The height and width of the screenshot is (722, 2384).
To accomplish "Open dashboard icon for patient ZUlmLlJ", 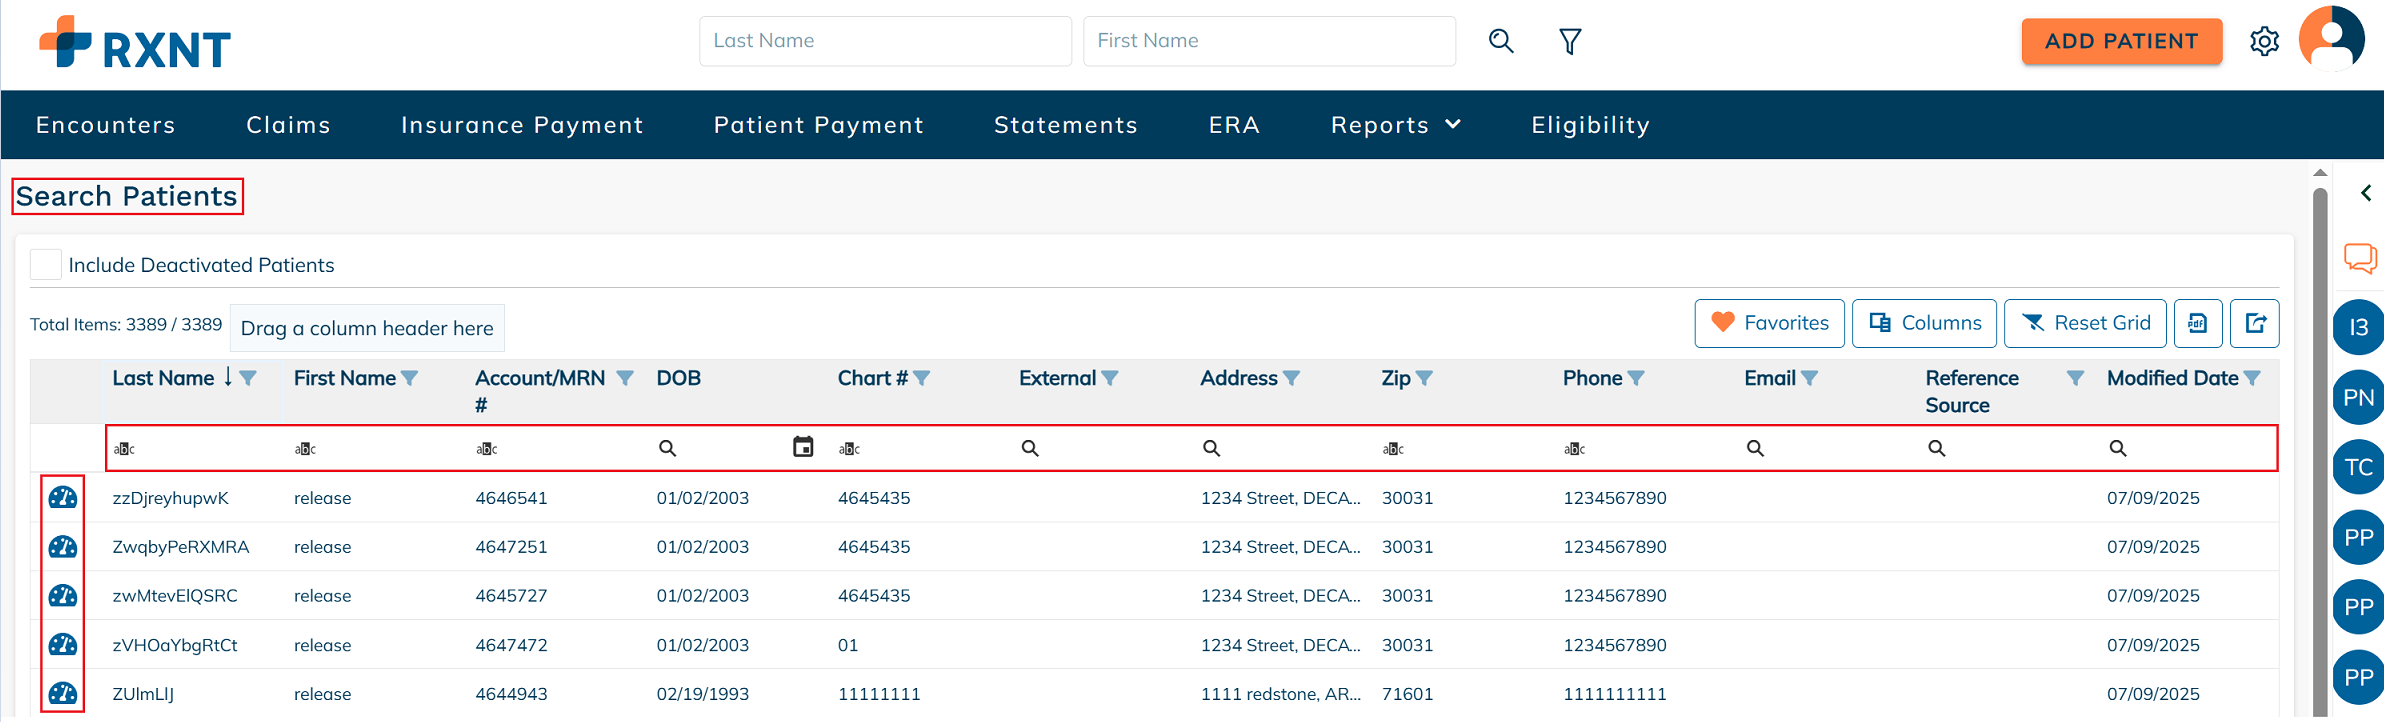I will [63, 693].
